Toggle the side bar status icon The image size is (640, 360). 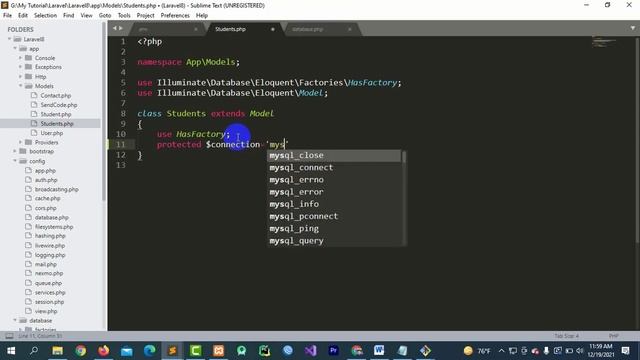[9, 336]
